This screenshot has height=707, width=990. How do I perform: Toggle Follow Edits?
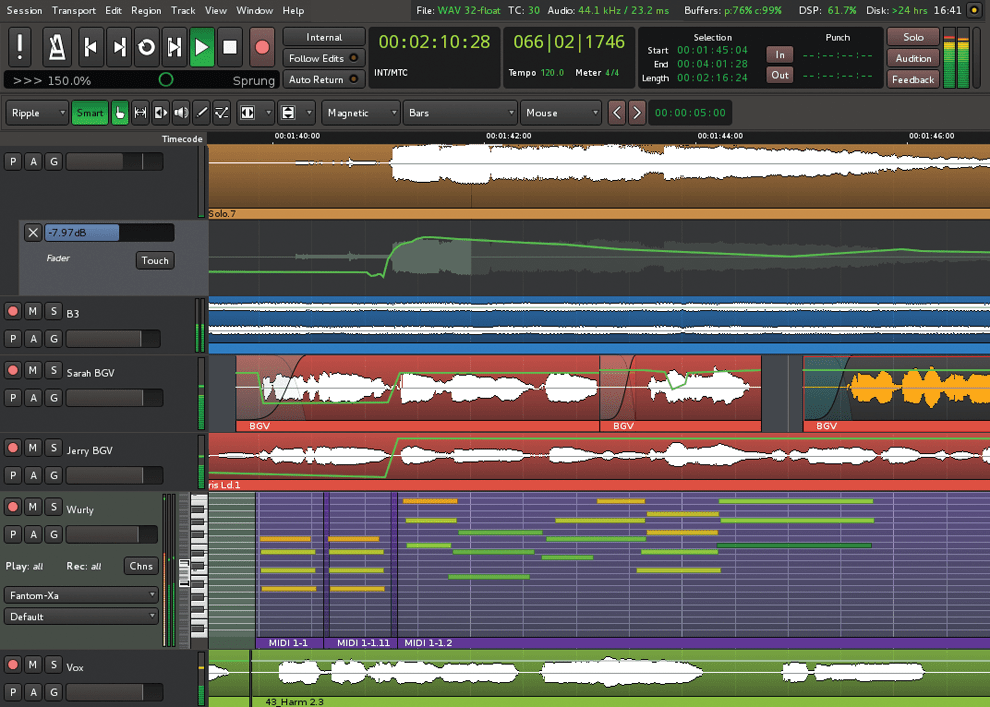(323, 58)
